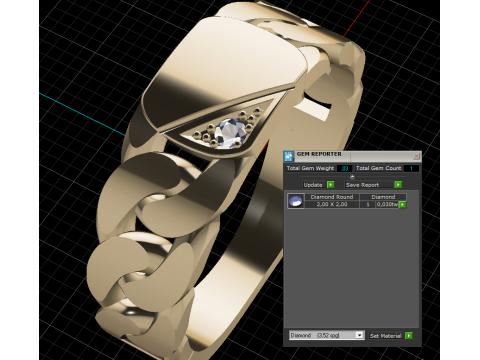Click the Gem Reporter title bar icon

pyautogui.click(x=289, y=155)
